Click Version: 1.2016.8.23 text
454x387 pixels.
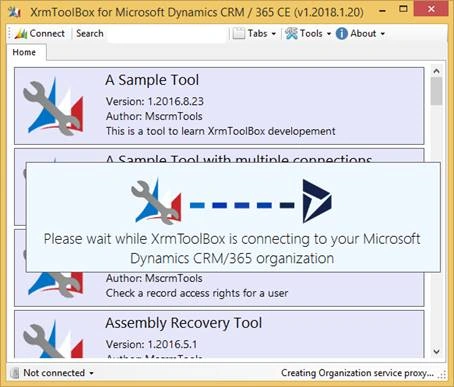(x=155, y=101)
